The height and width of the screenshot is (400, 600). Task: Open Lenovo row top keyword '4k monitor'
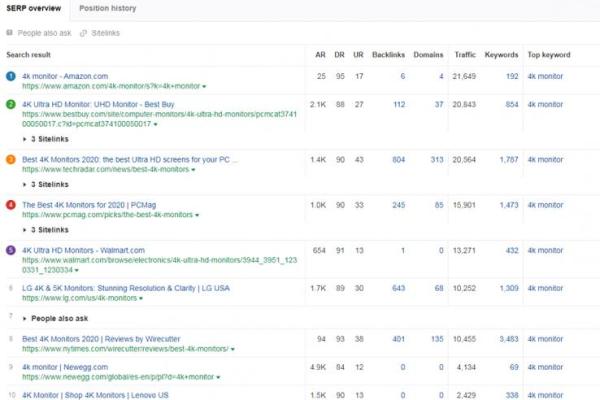click(545, 395)
